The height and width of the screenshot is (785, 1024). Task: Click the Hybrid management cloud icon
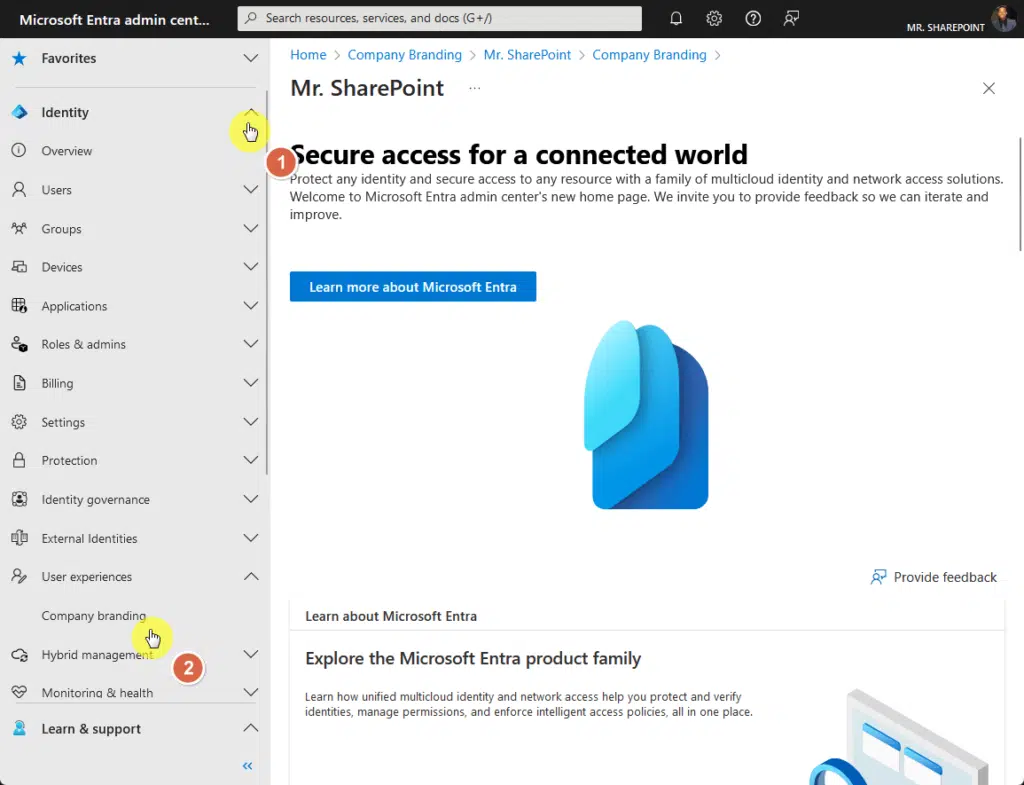[19, 654]
